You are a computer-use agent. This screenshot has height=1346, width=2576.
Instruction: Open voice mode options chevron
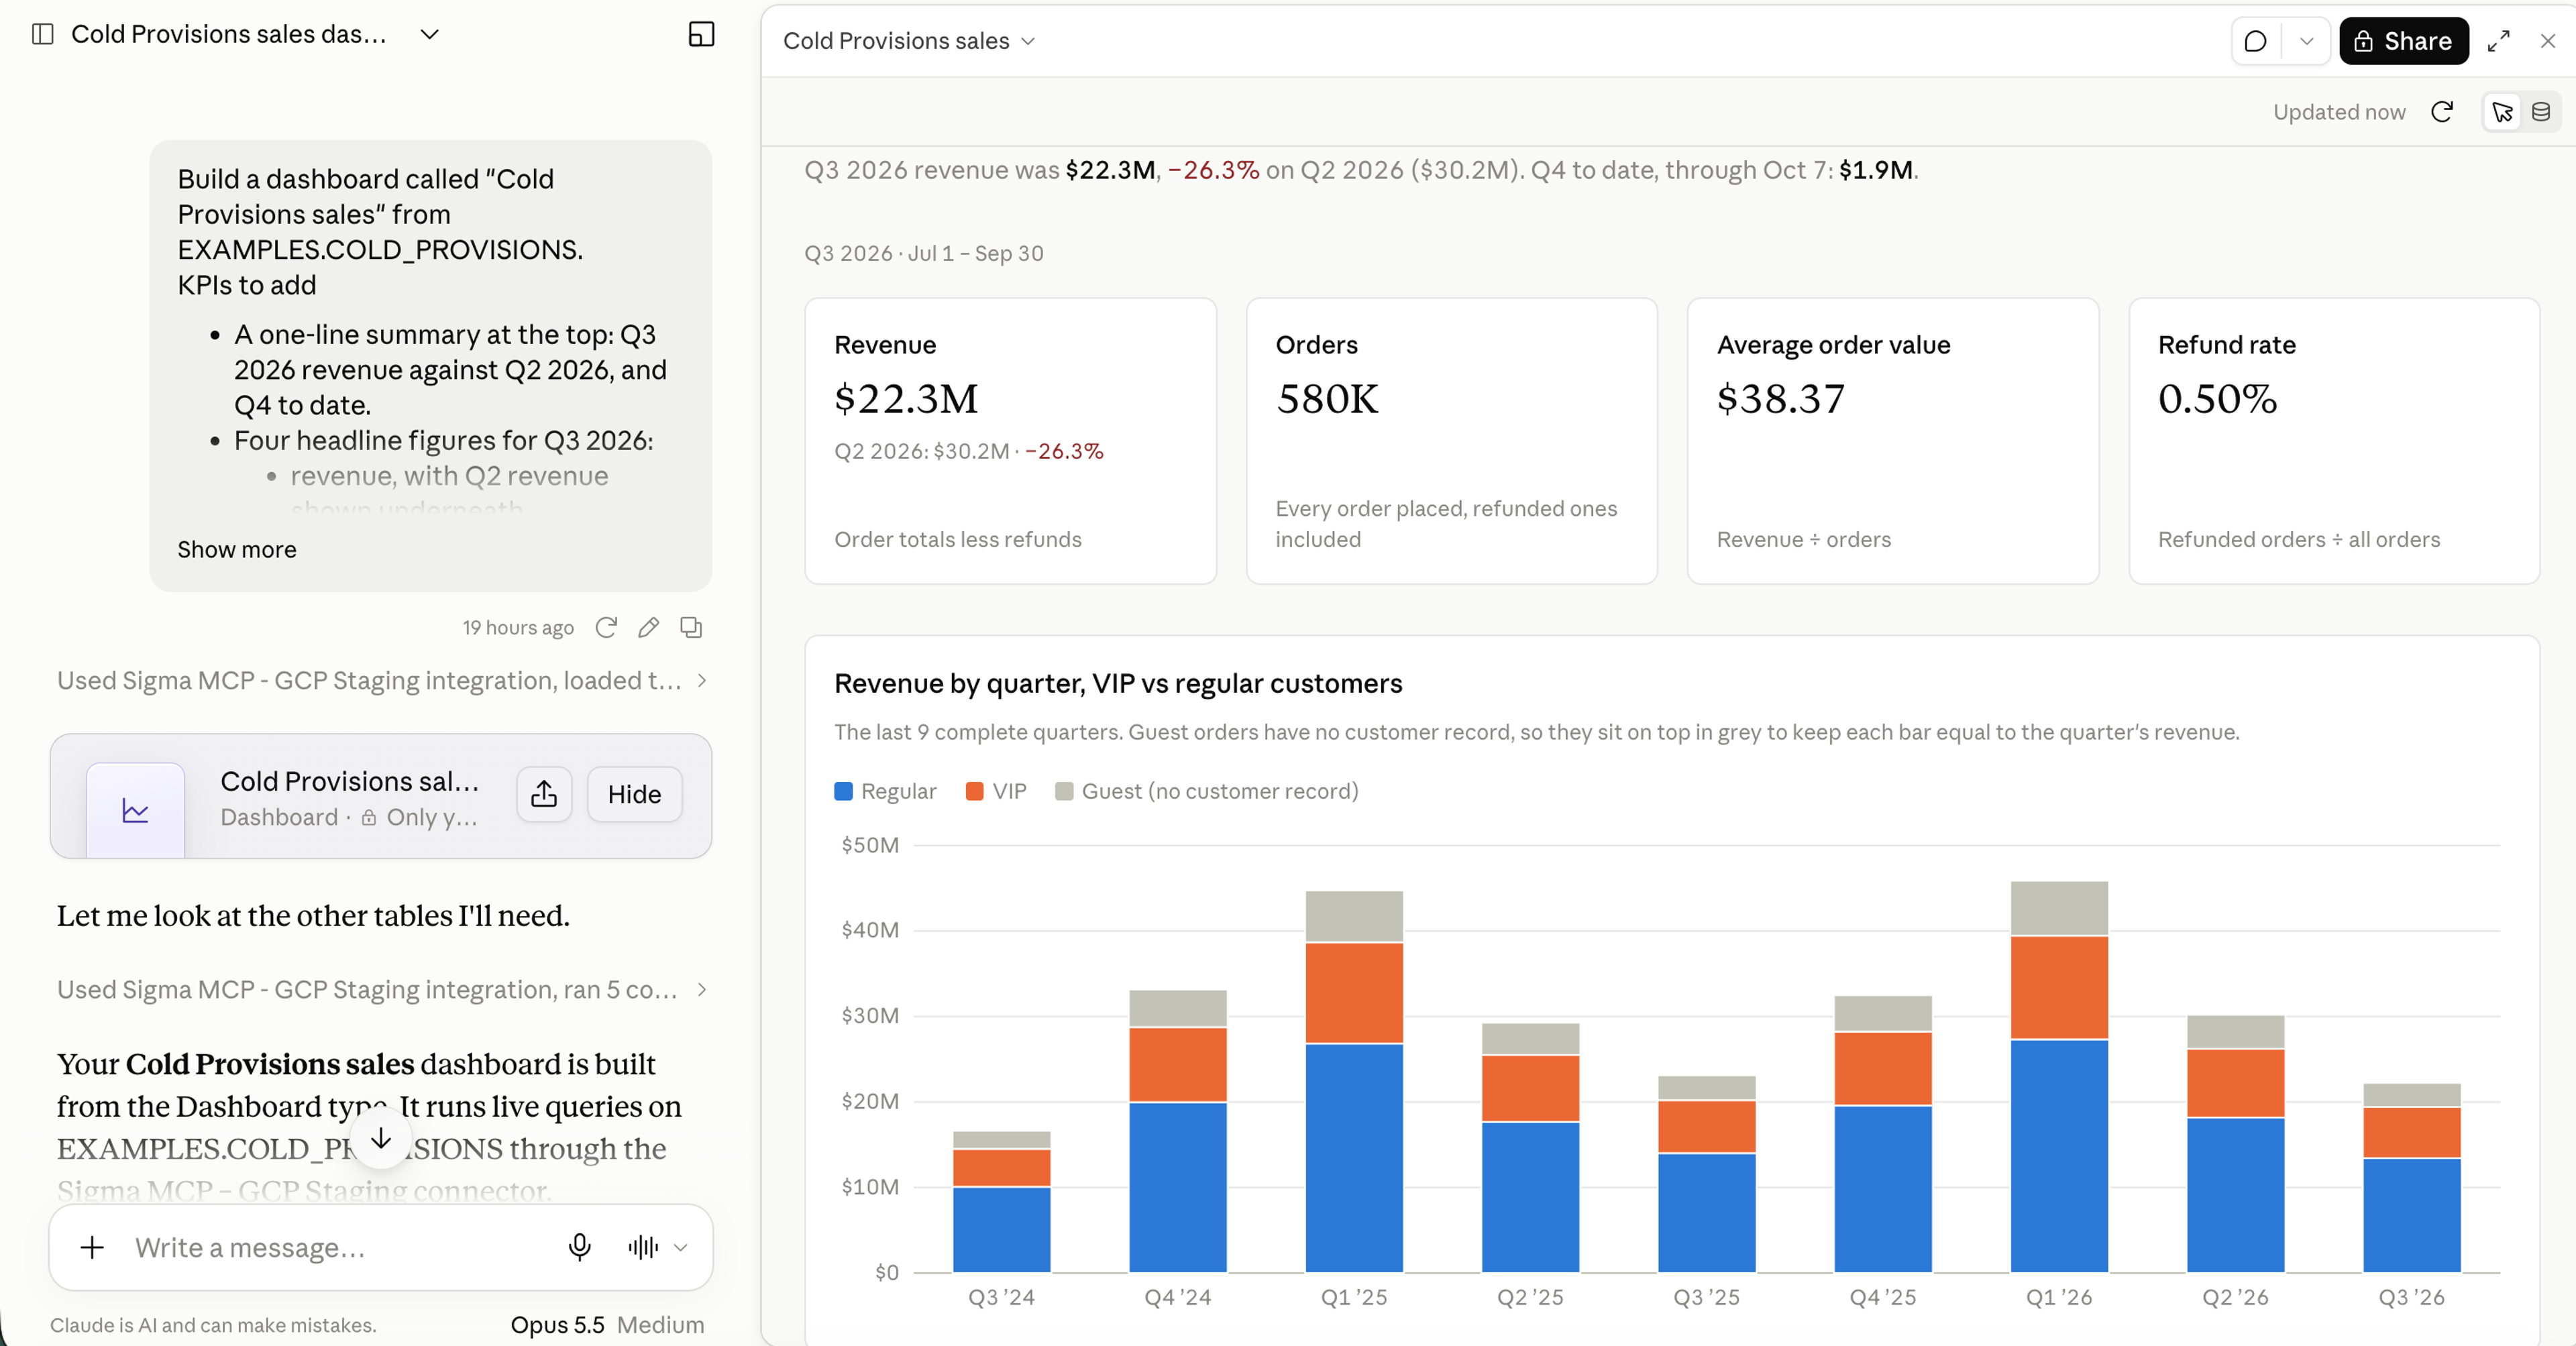pyautogui.click(x=681, y=1247)
